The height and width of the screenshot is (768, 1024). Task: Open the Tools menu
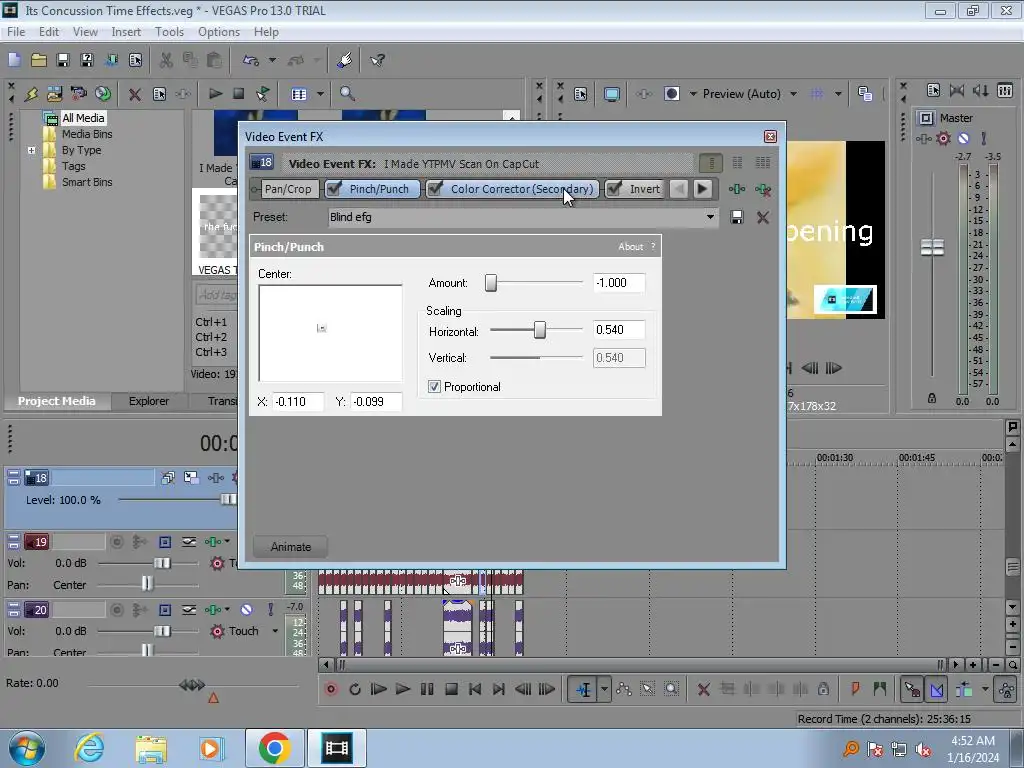click(x=169, y=31)
